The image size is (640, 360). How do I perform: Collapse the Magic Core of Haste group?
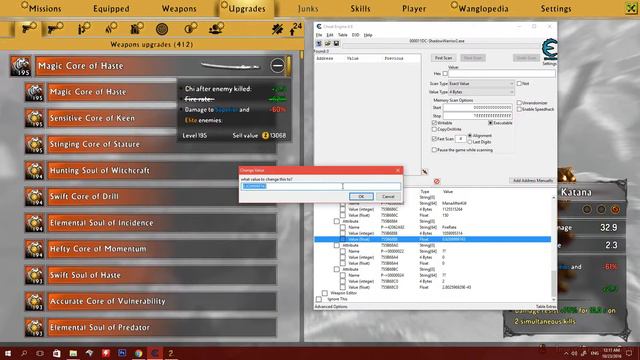[277, 65]
